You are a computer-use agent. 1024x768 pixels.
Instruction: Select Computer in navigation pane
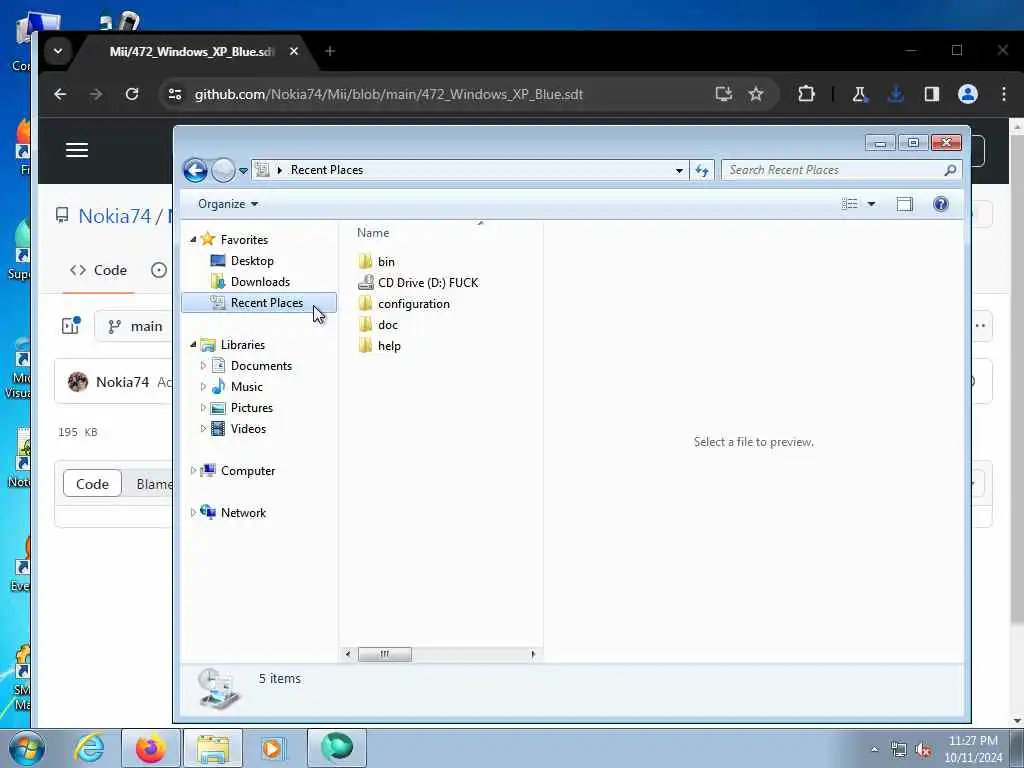tap(248, 471)
